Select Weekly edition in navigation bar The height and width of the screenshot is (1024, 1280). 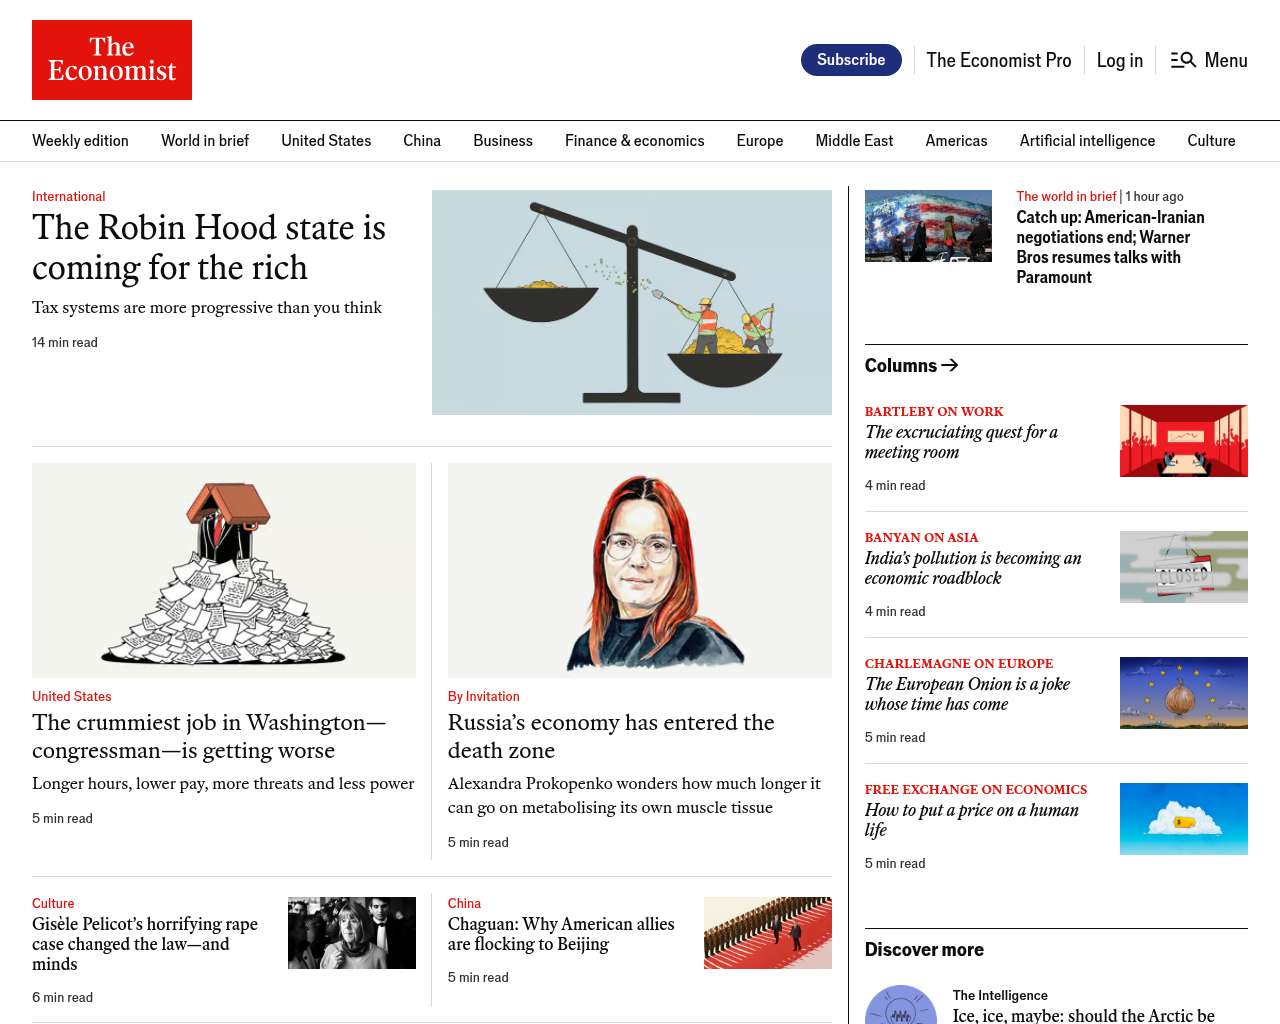(x=80, y=141)
